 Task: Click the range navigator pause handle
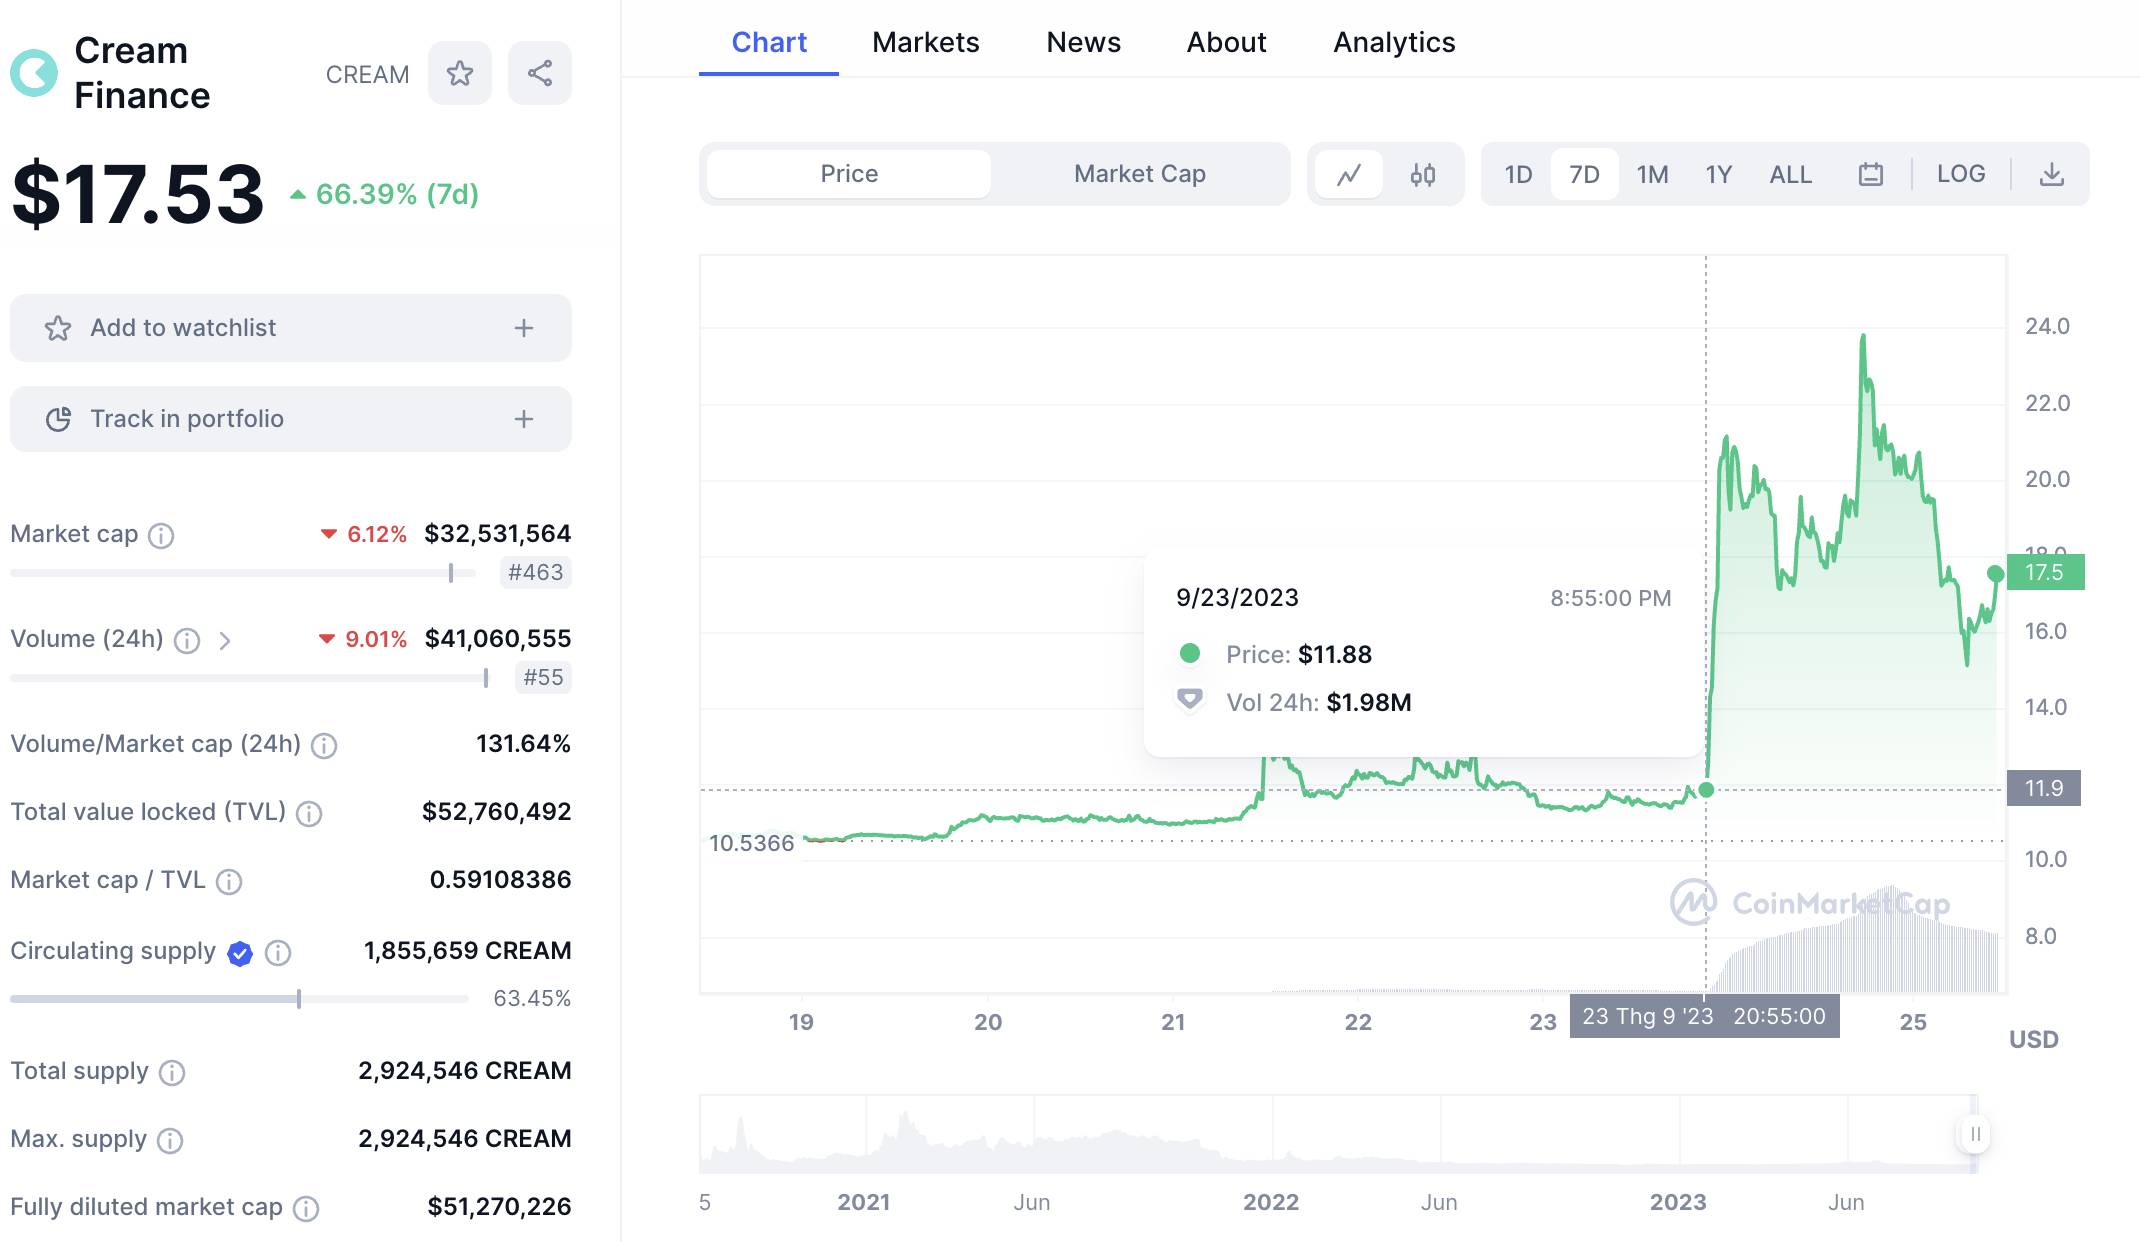tap(1974, 1134)
